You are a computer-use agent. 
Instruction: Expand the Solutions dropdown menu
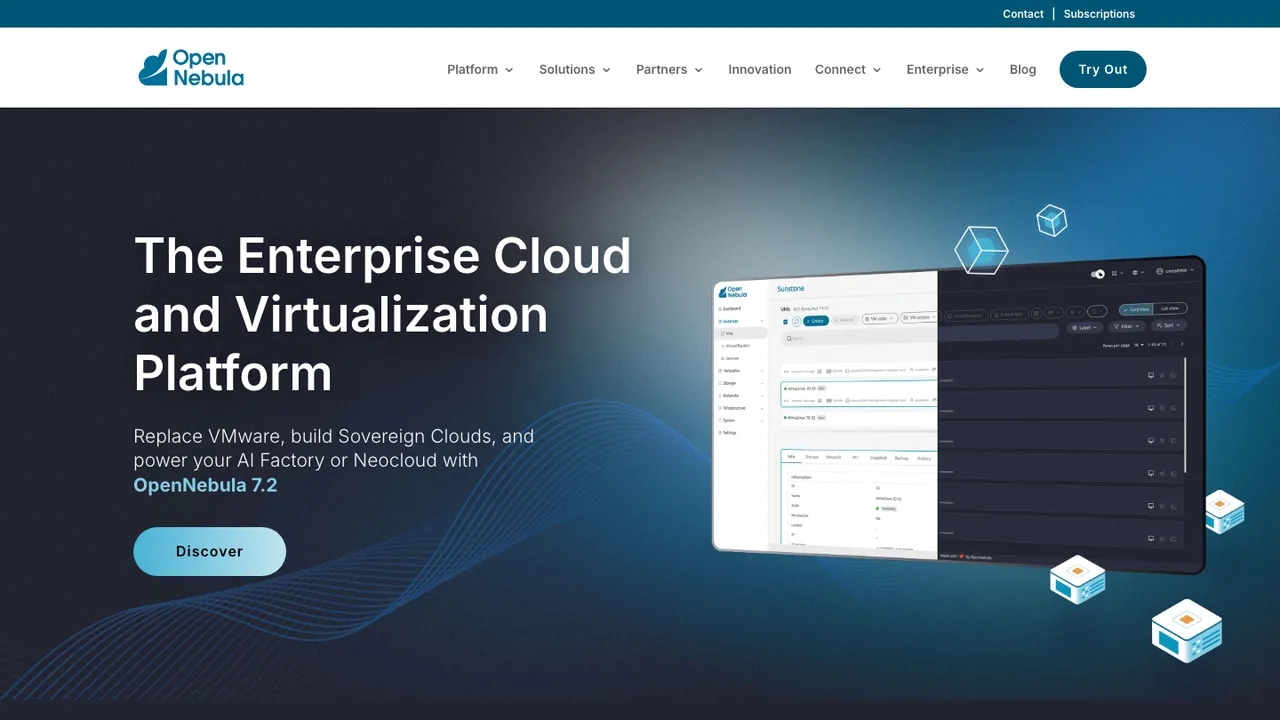(575, 69)
